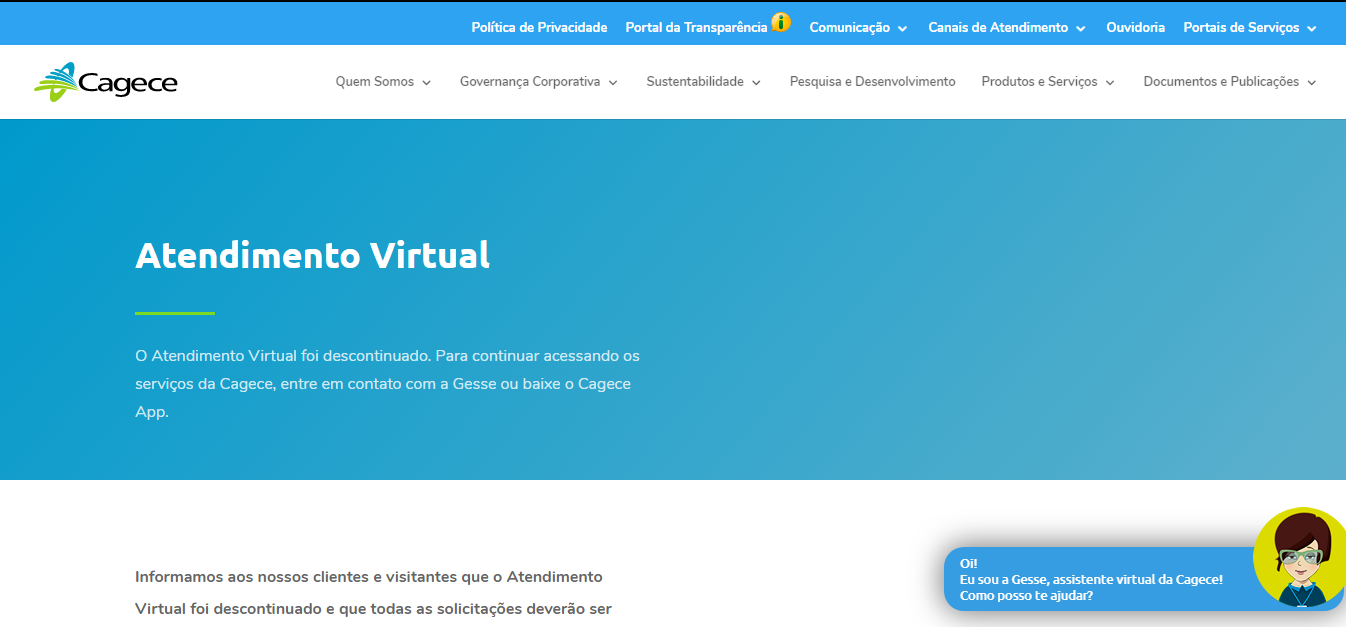
Task: Open the Comunicação menu
Action: (858, 28)
